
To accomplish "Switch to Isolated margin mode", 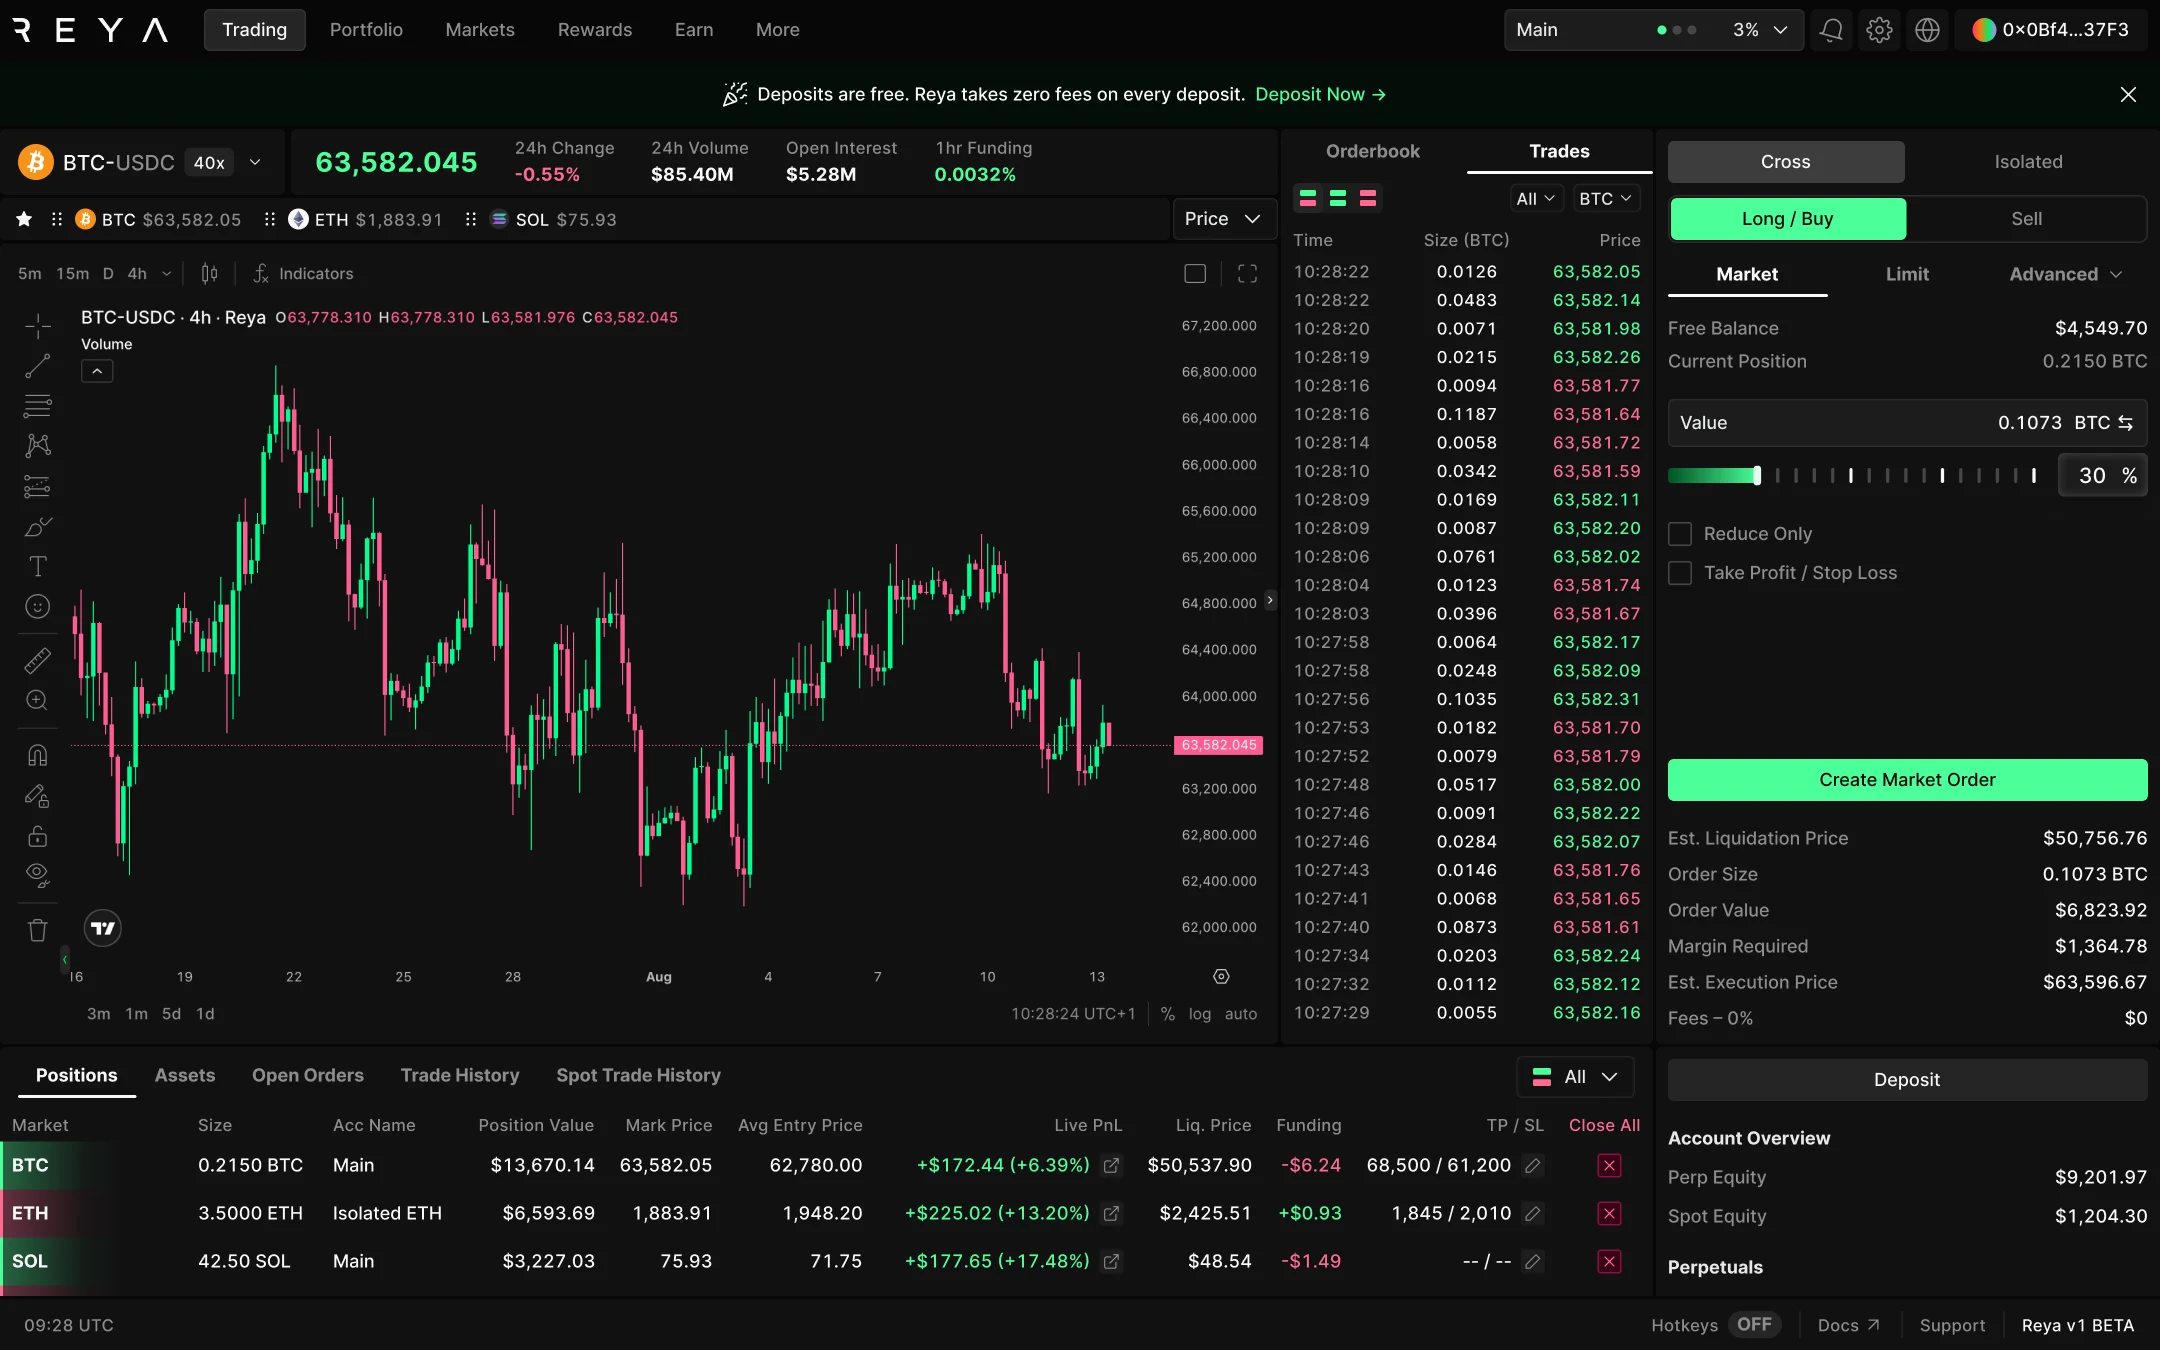I will 2028,162.
